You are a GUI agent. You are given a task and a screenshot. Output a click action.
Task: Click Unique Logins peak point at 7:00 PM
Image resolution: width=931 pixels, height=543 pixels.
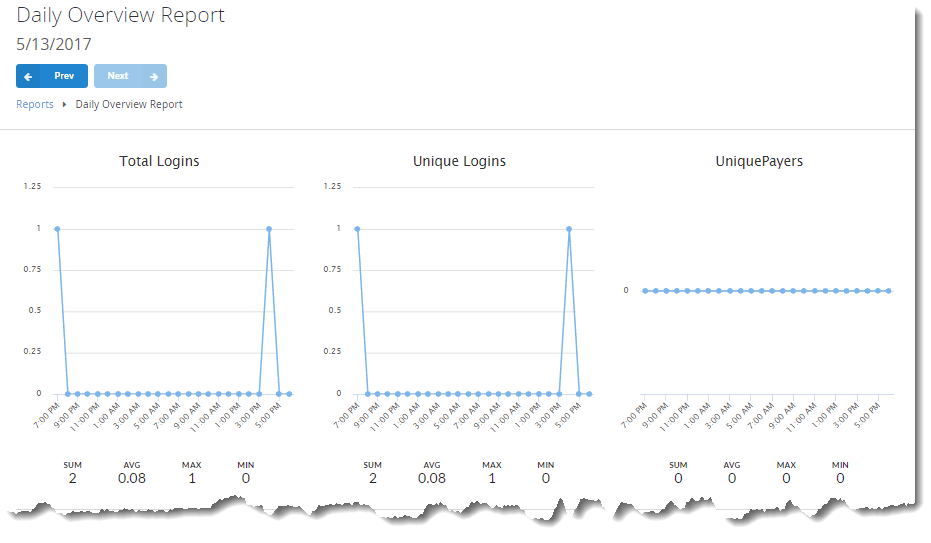pyautogui.click(x=357, y=229)
